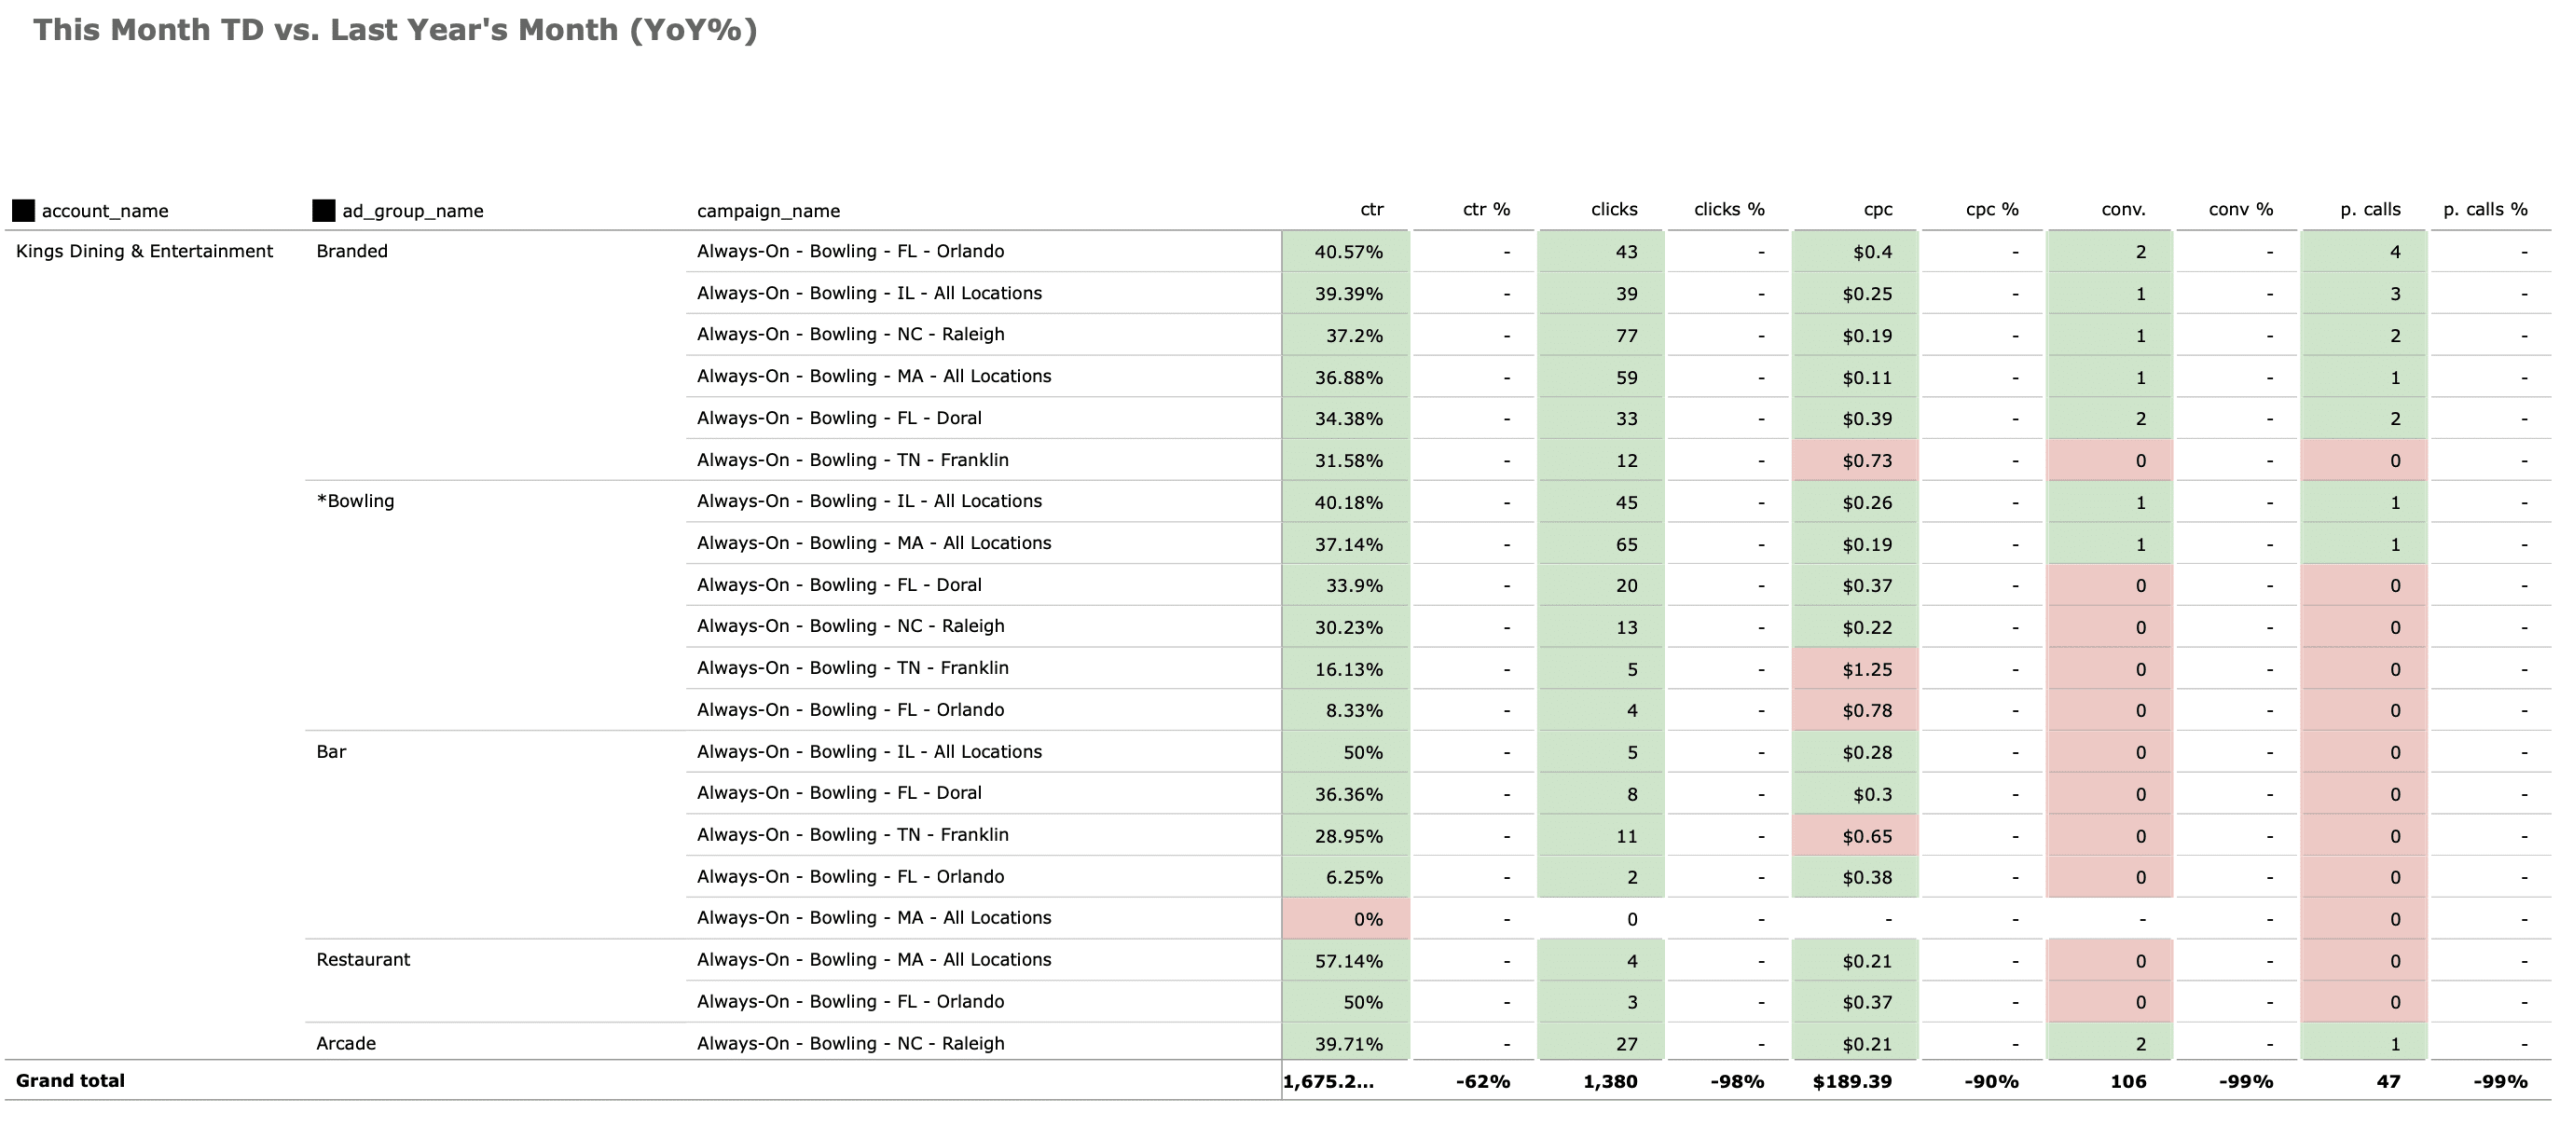
Task: Click the Grand total row label
Action: point(70,1081)
